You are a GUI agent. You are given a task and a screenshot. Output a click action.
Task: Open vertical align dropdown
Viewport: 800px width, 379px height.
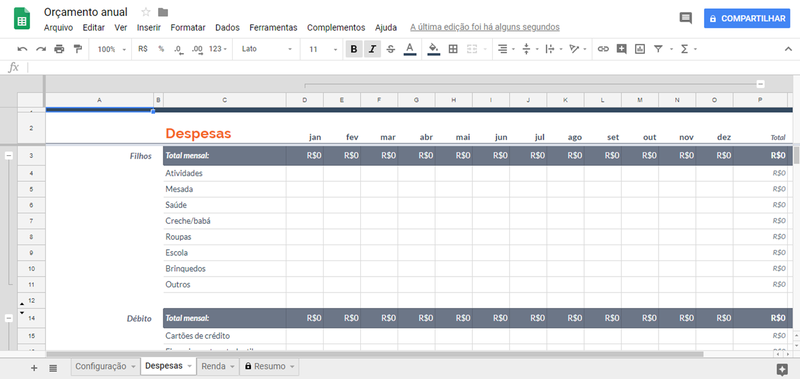coord(530,49)
